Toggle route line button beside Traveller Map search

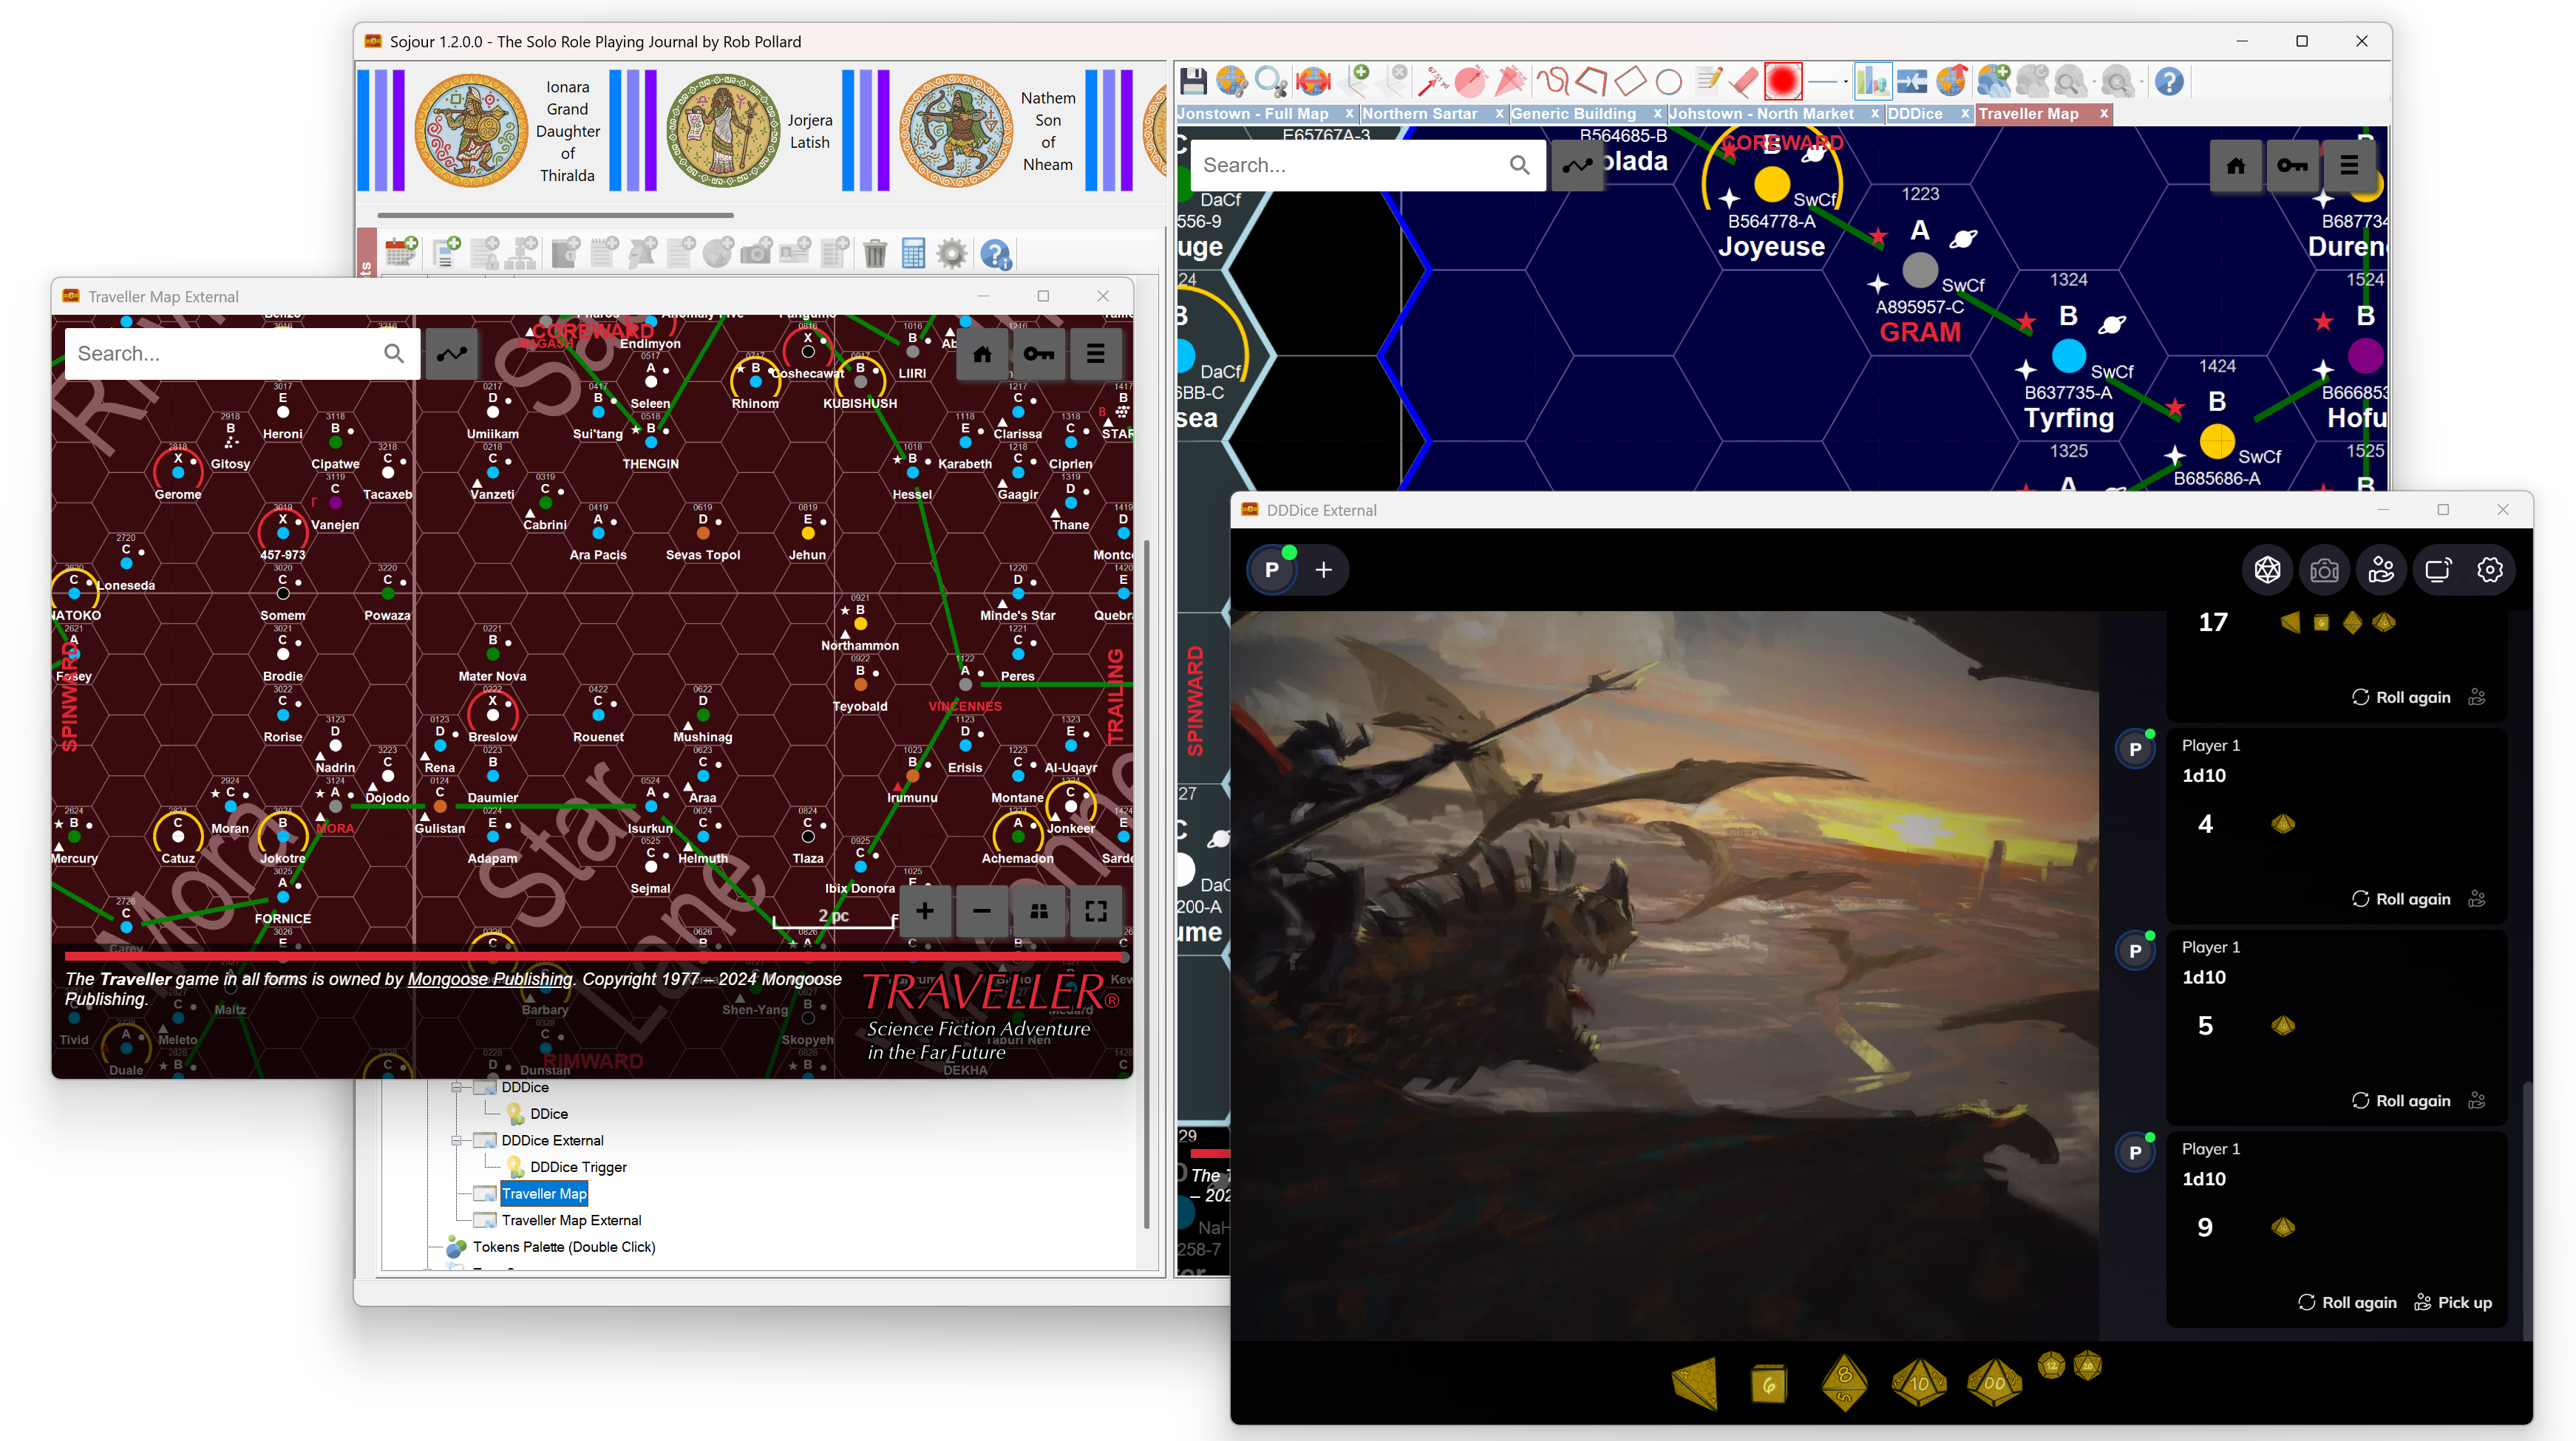click(x=452, y=354)
